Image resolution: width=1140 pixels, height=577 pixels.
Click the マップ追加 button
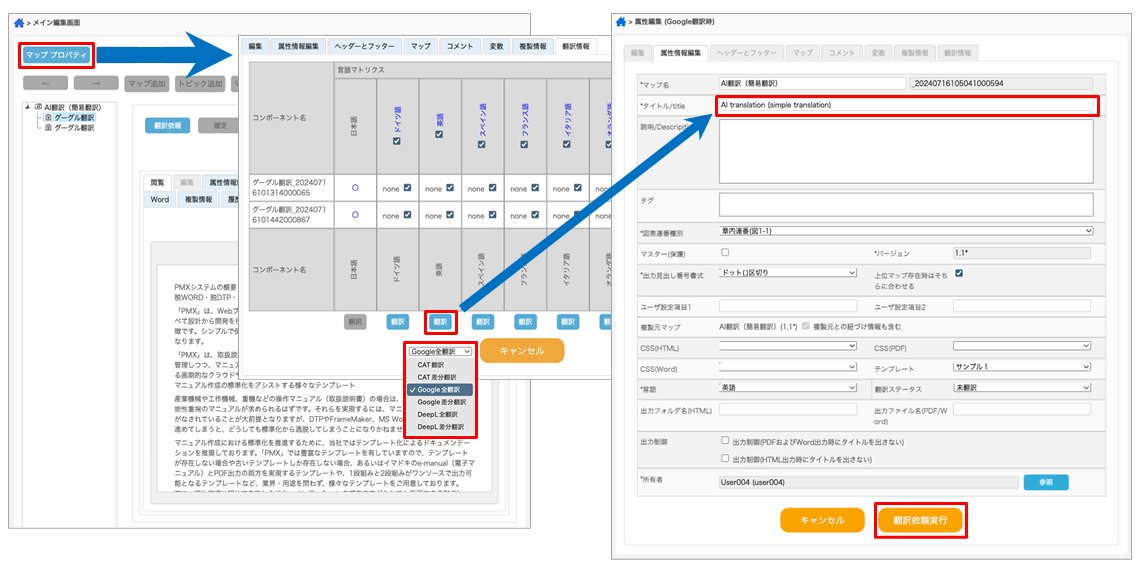[147, 84]
